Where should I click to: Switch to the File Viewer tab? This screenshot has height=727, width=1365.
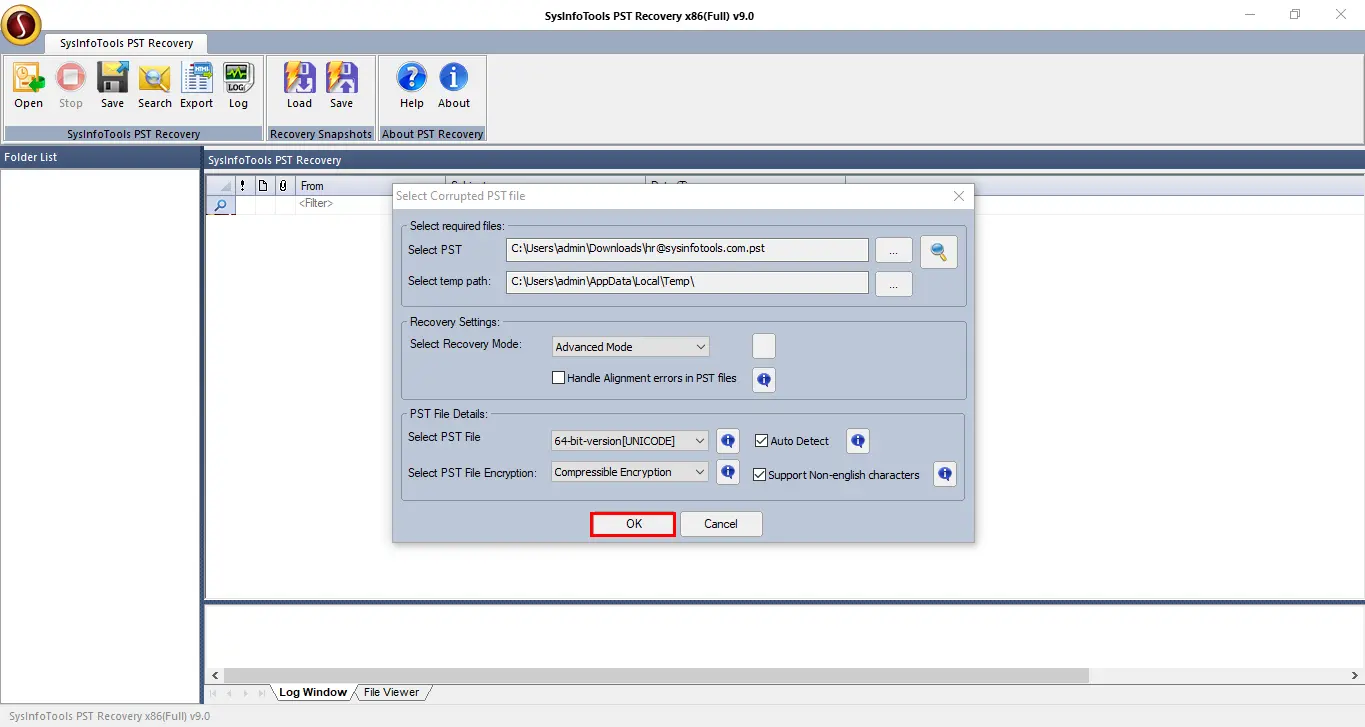coord(392,692)
